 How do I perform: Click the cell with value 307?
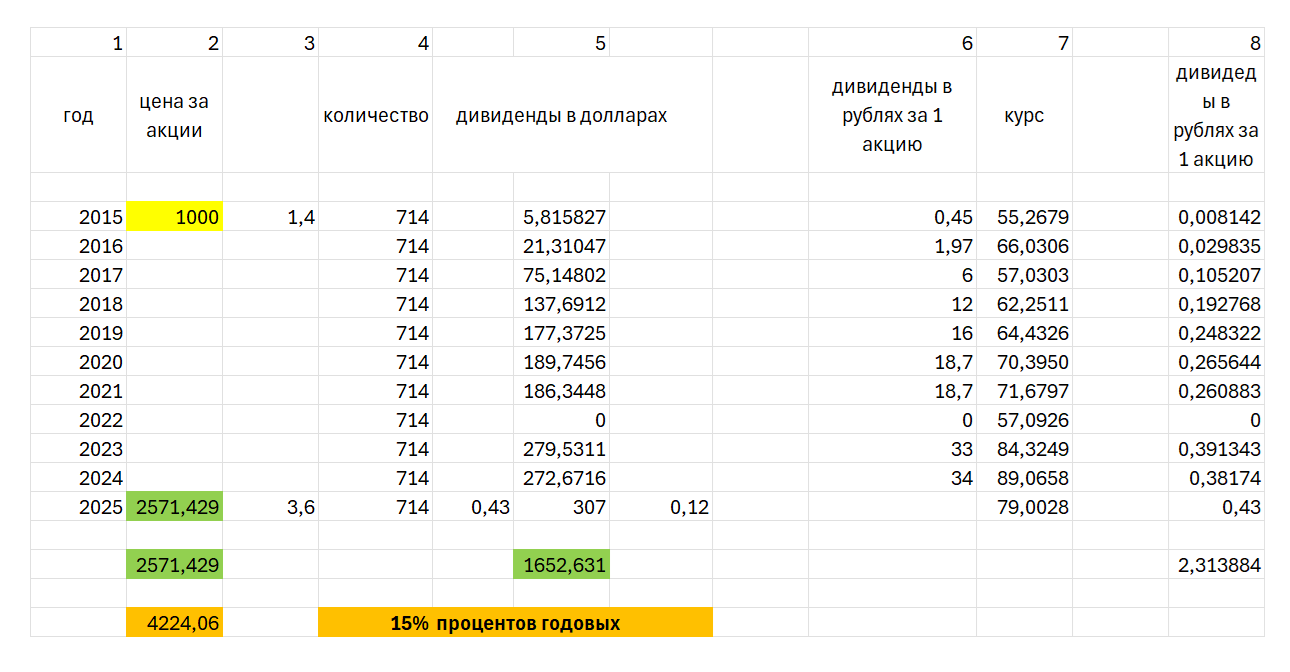point(561,507)
